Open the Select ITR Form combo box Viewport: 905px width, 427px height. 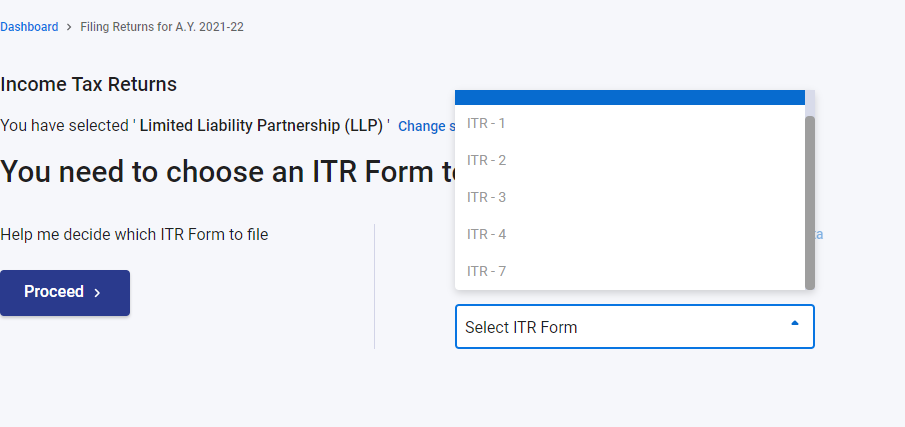click(620, 327)
